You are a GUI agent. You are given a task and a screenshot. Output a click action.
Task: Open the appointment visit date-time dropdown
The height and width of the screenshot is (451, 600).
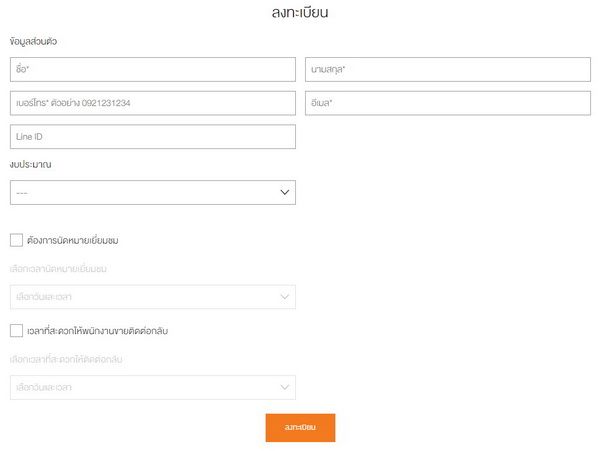click(152, 297)
